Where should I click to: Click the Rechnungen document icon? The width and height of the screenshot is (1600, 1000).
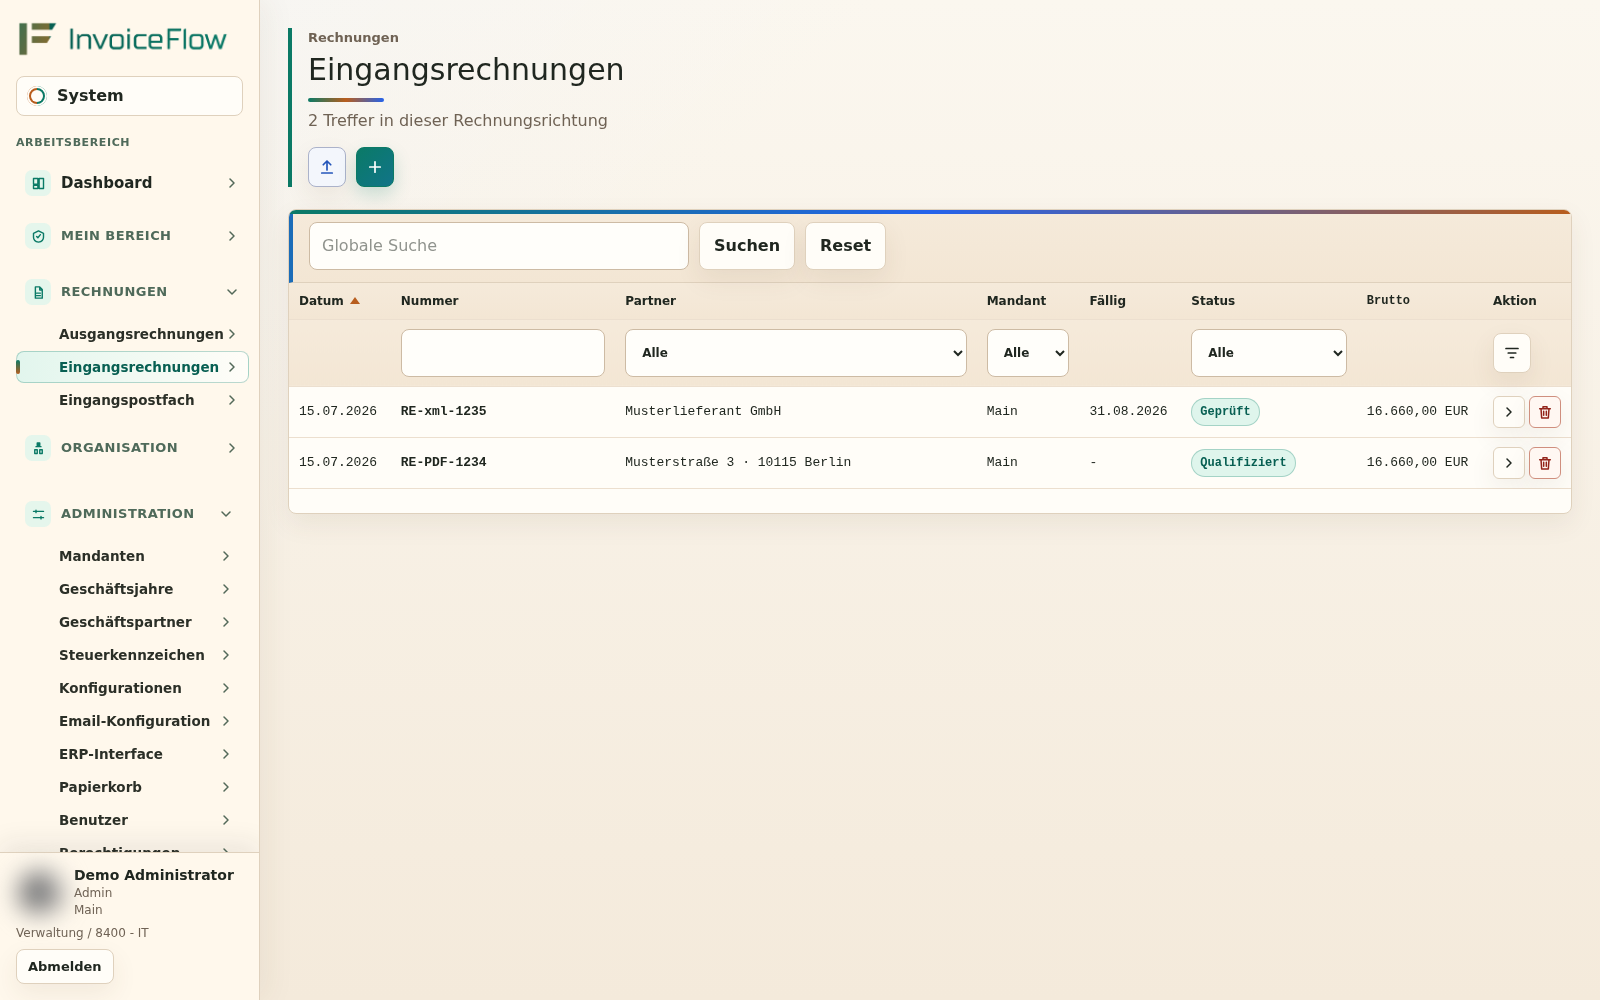38,292
